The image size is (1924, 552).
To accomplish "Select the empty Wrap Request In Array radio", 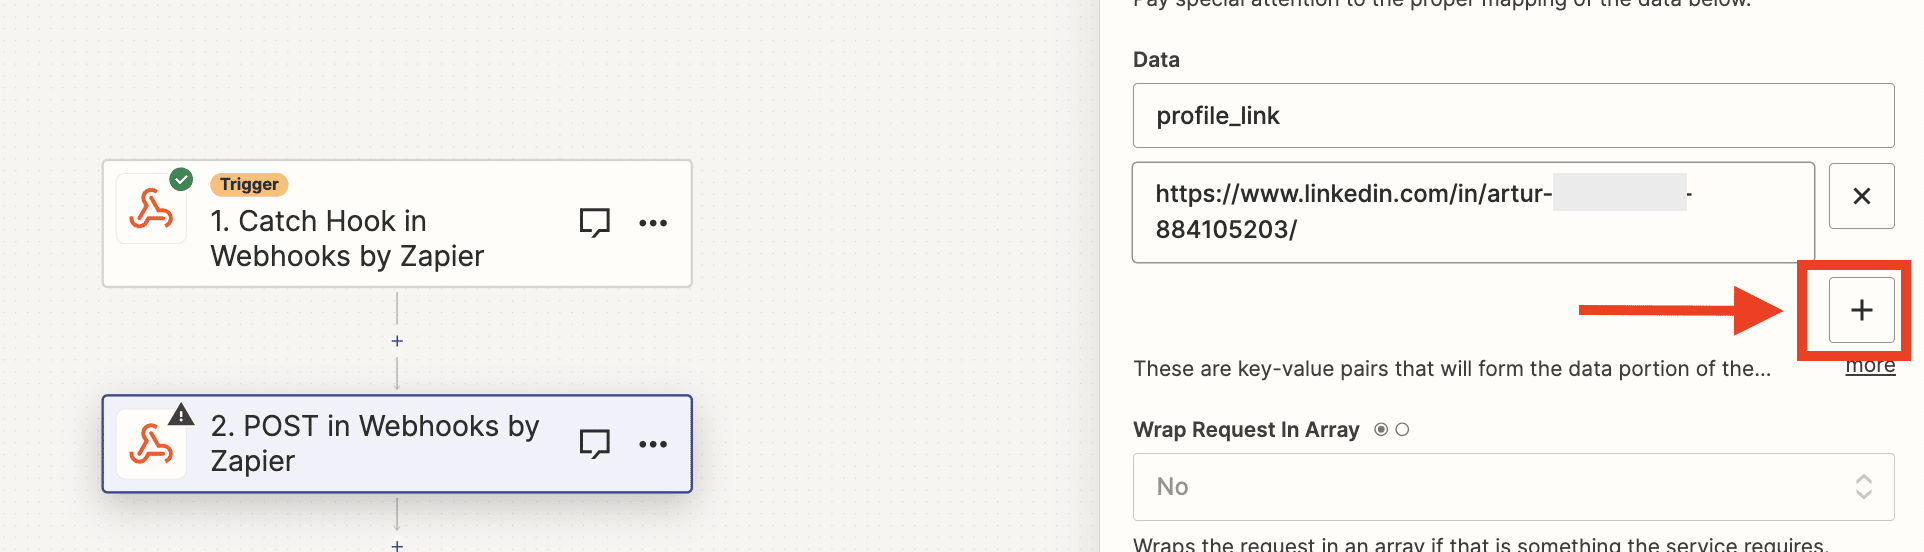I will point(1402,429).
